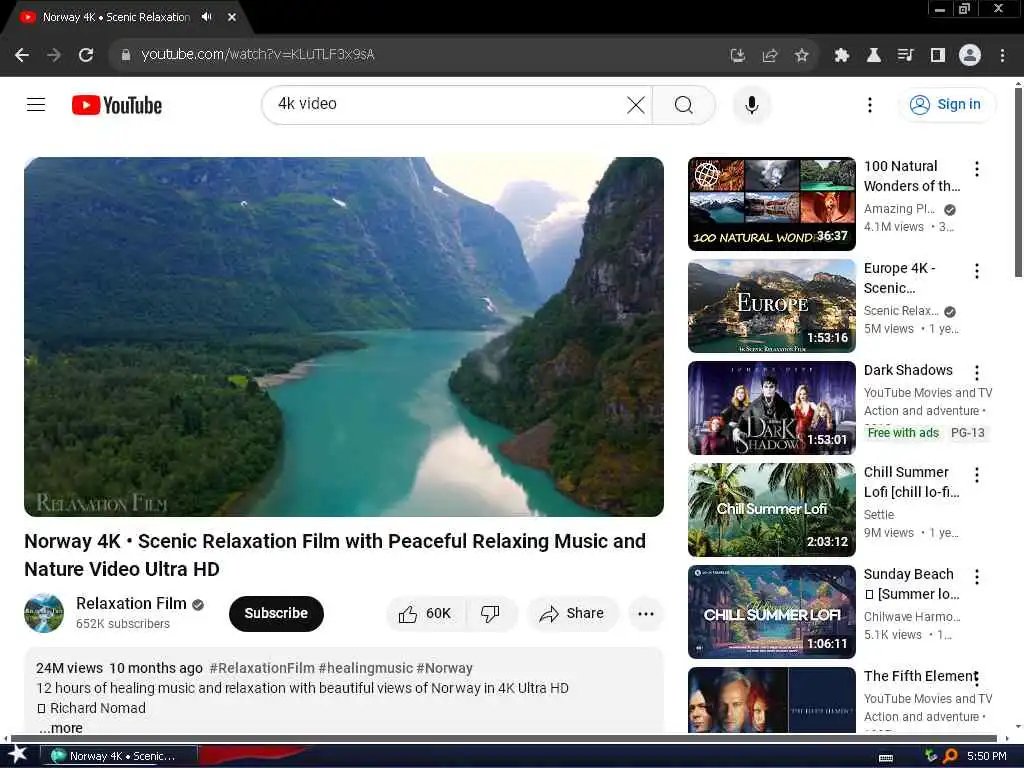The height and width of the screenshot is (768, 1024).
Task: Clear the search box with X icon
Action: pos(635,104)
